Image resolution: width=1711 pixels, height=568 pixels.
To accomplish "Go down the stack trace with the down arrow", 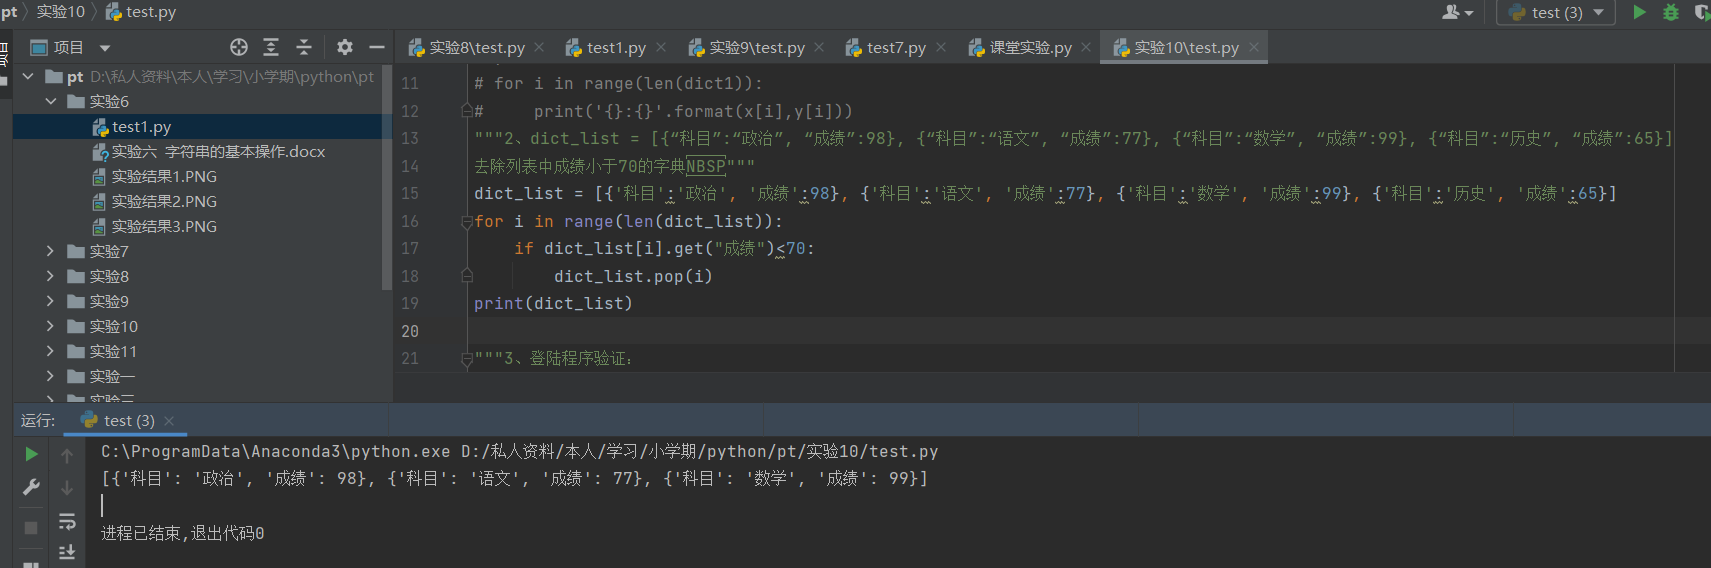I will [67, 488].
